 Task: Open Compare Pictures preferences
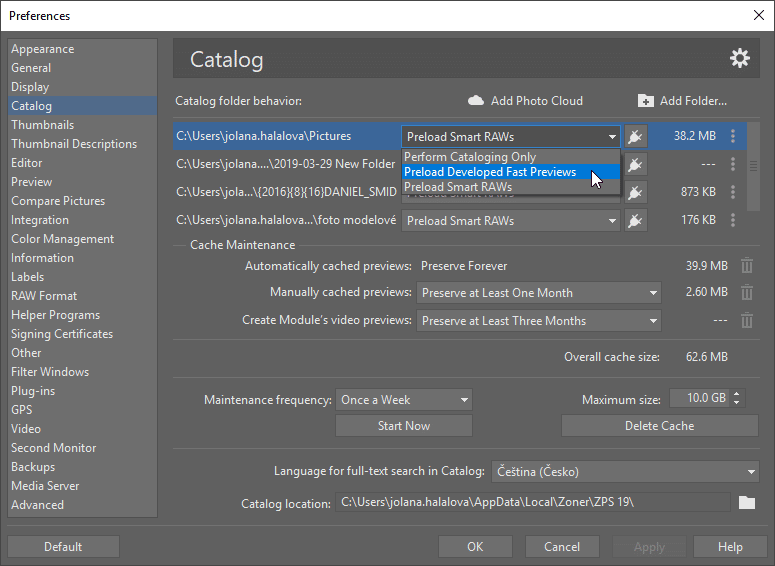[x=83, y=201]
